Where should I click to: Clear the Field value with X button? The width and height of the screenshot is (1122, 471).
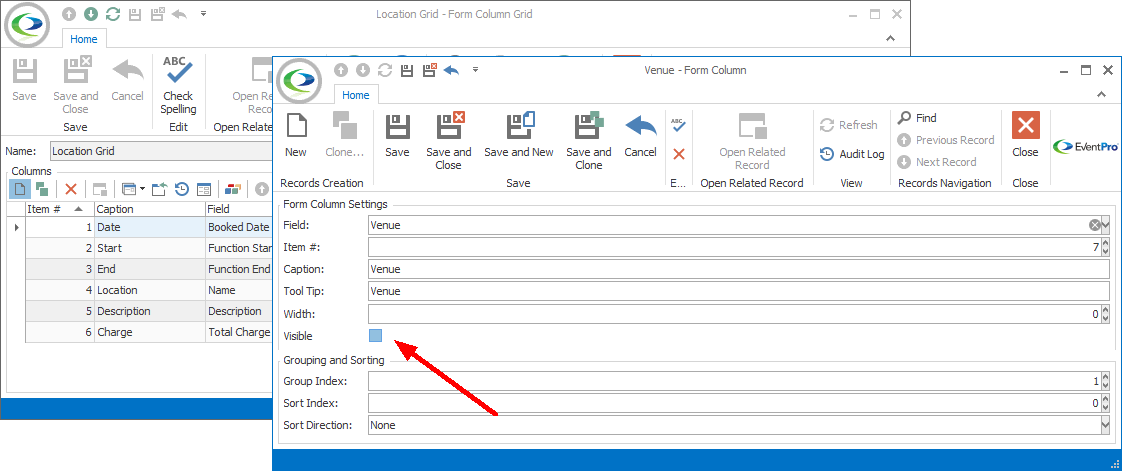1094,225
